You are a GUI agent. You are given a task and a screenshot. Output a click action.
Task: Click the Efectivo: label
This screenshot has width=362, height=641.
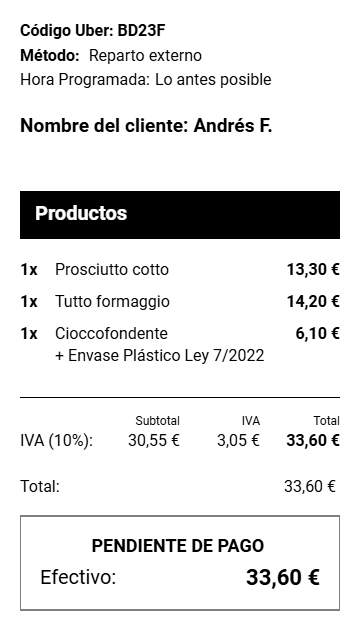coord(78,578)
